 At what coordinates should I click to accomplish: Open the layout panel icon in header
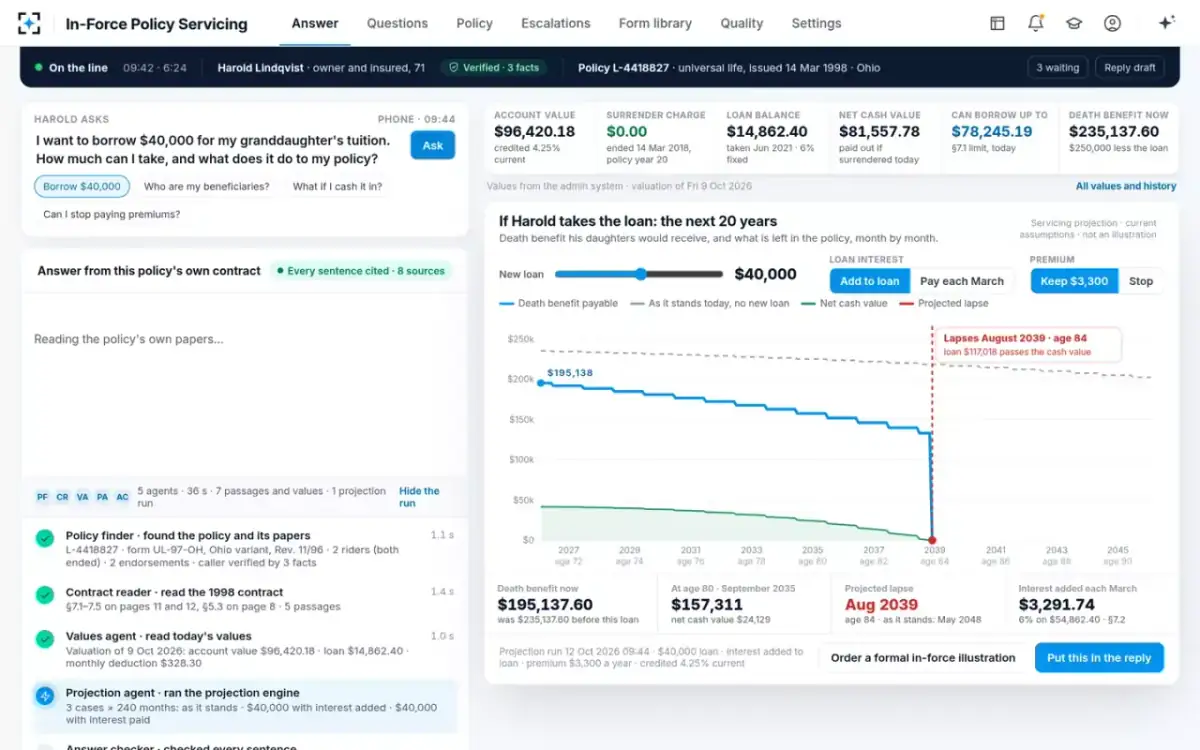click(x=997, y=23)
